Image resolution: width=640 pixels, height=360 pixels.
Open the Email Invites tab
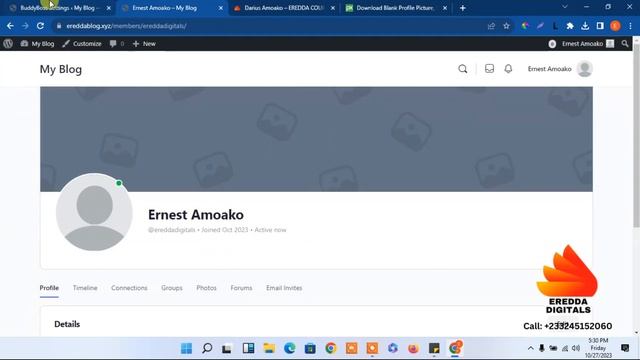tap(284, 288)
